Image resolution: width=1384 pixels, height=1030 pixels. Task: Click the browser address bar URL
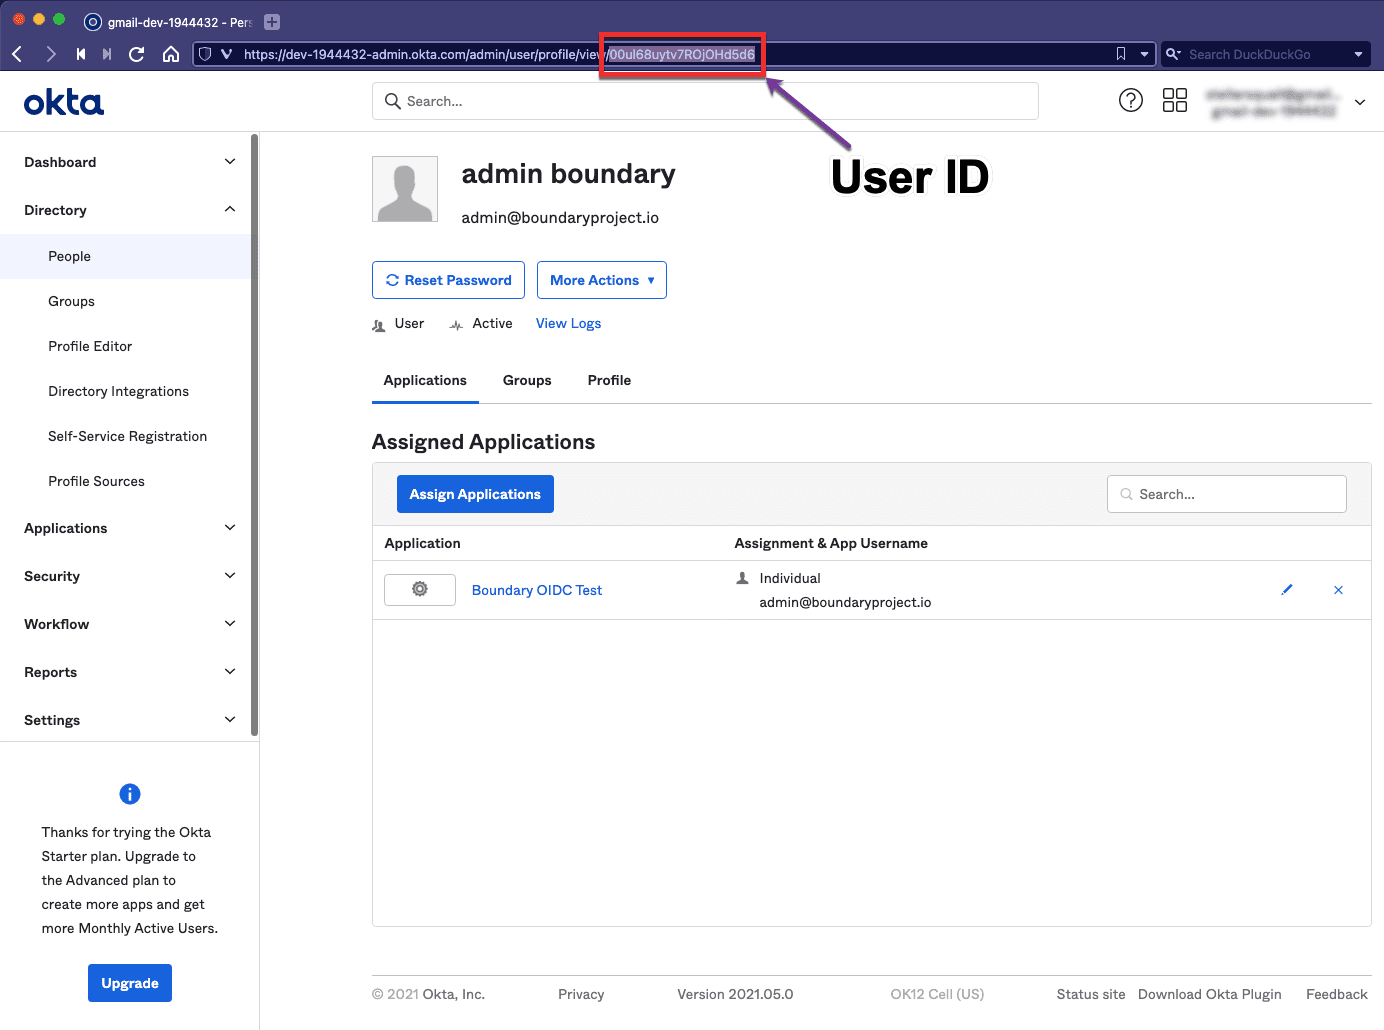tap(500, 54)
